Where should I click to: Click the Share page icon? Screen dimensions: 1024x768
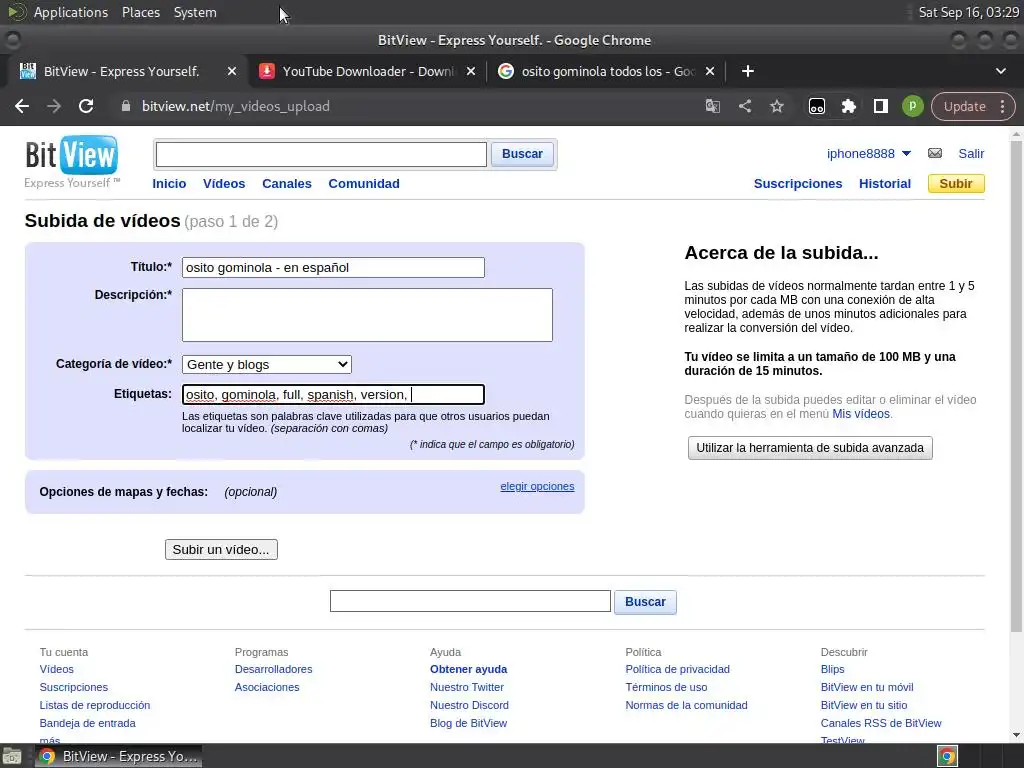point(744,106)
